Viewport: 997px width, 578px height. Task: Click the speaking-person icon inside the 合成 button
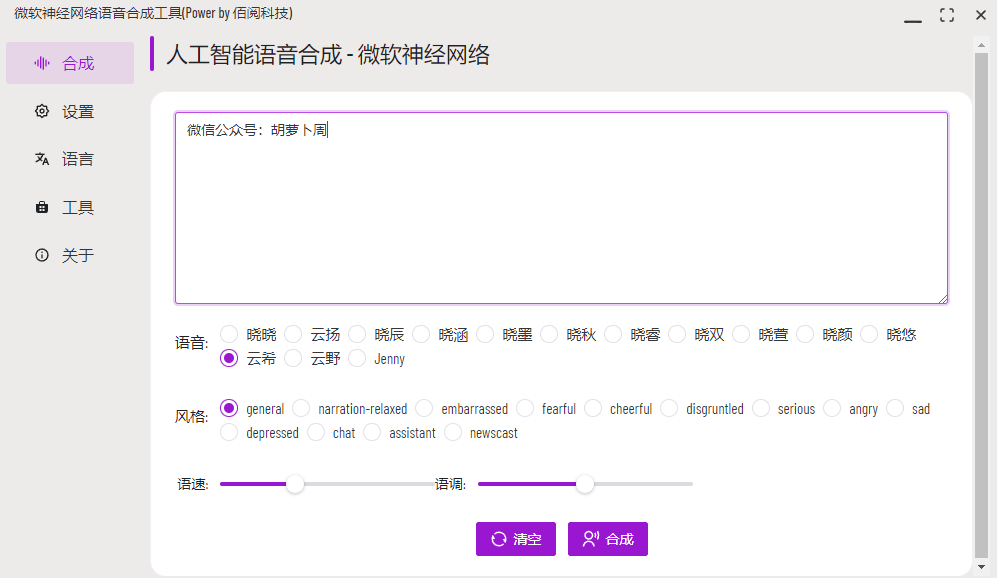click(592, 538)
